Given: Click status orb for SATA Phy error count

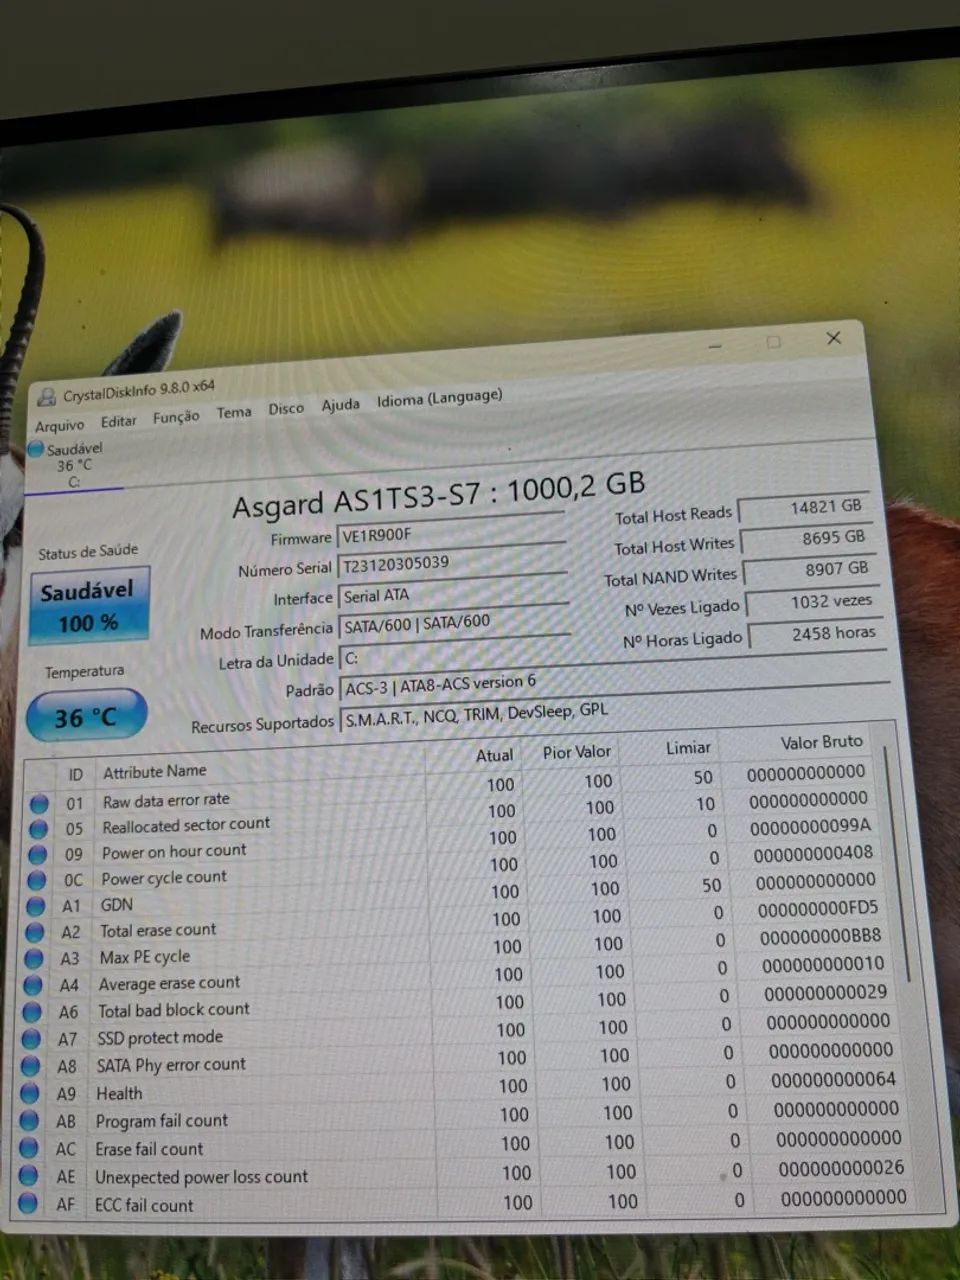Looking at the screenshot, I should [30, 1067].
